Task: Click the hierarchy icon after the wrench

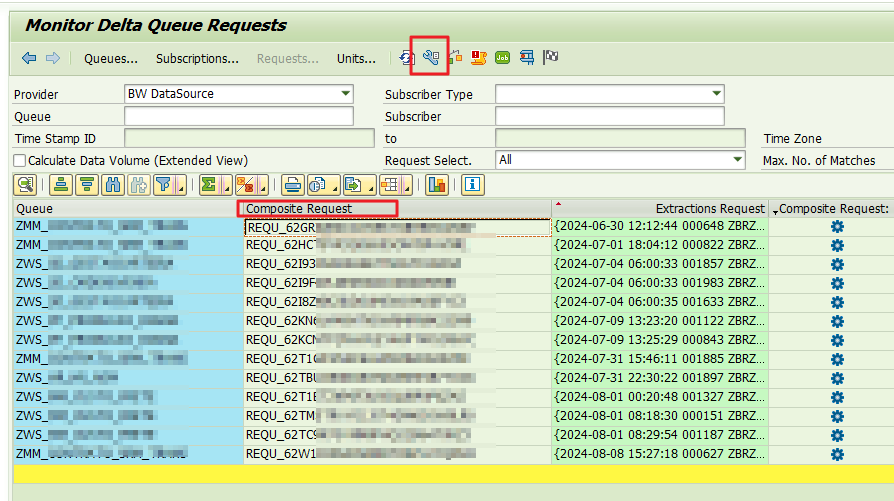Action: (x=455, y=57)
